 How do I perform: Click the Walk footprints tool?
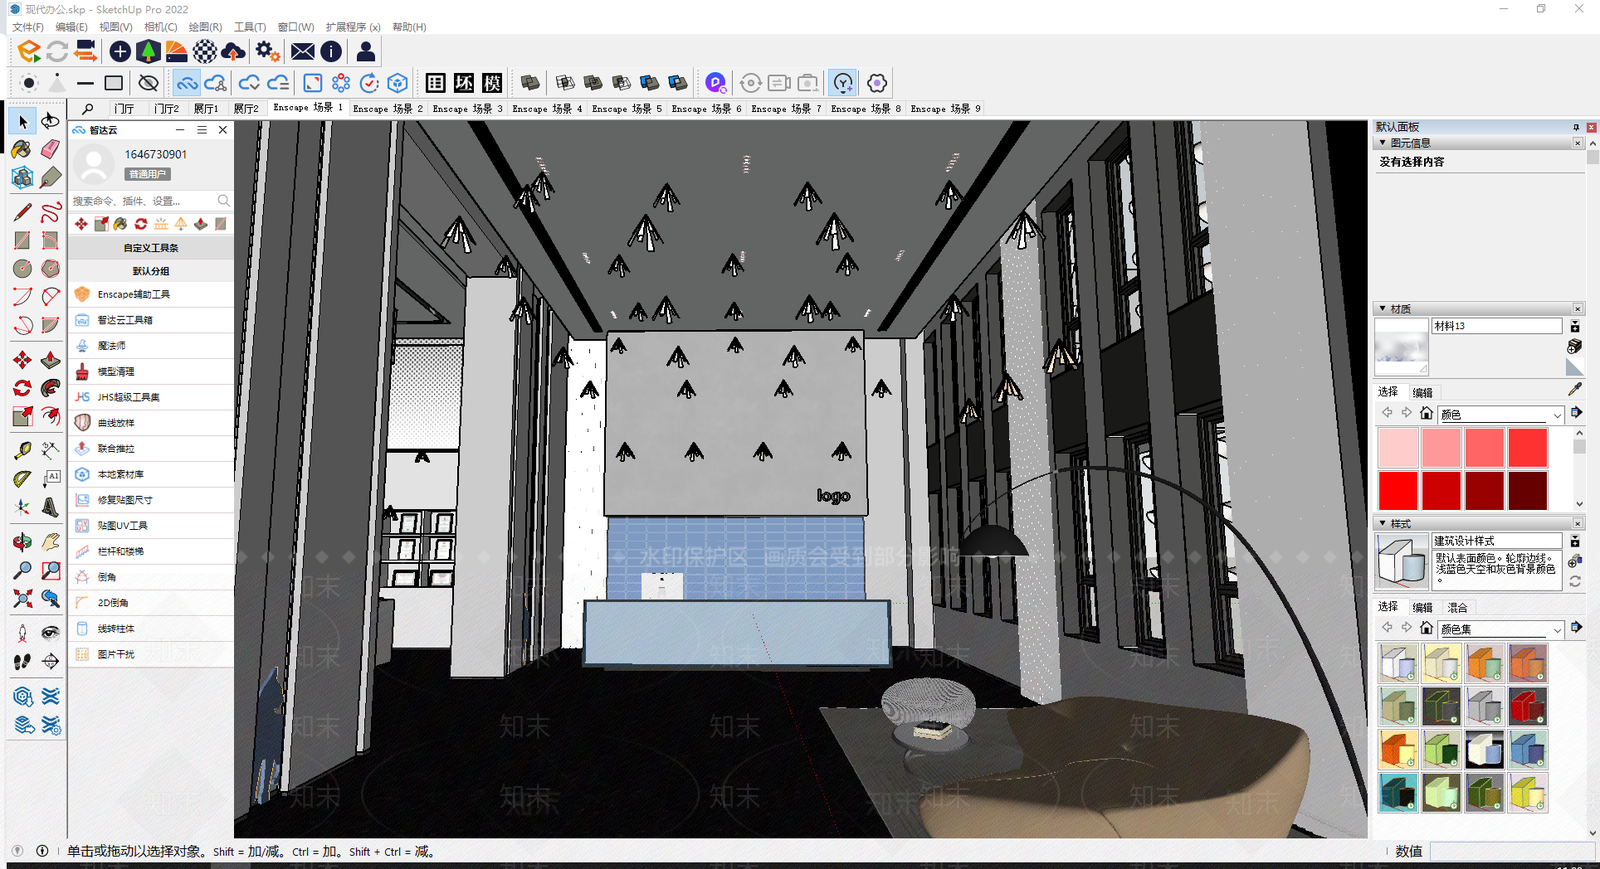point(22,661)
